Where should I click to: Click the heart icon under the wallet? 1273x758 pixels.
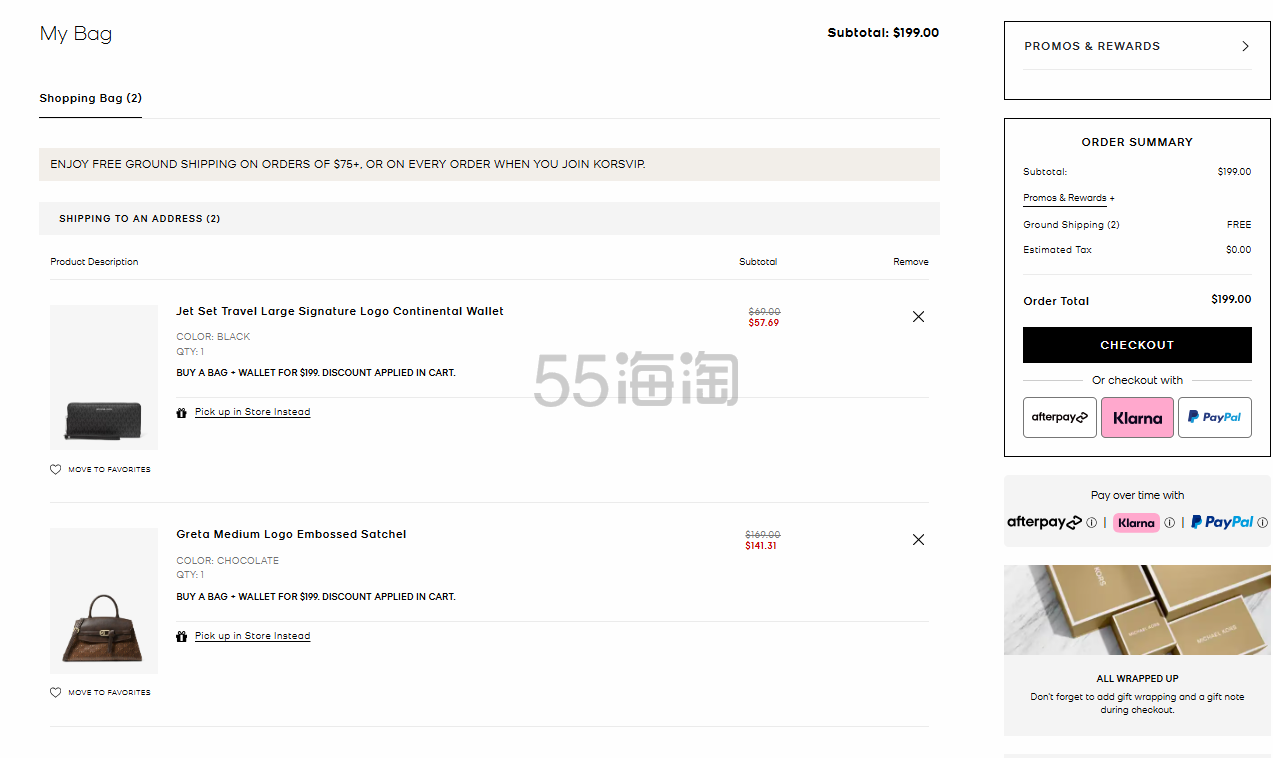click(x=55, y=469)
